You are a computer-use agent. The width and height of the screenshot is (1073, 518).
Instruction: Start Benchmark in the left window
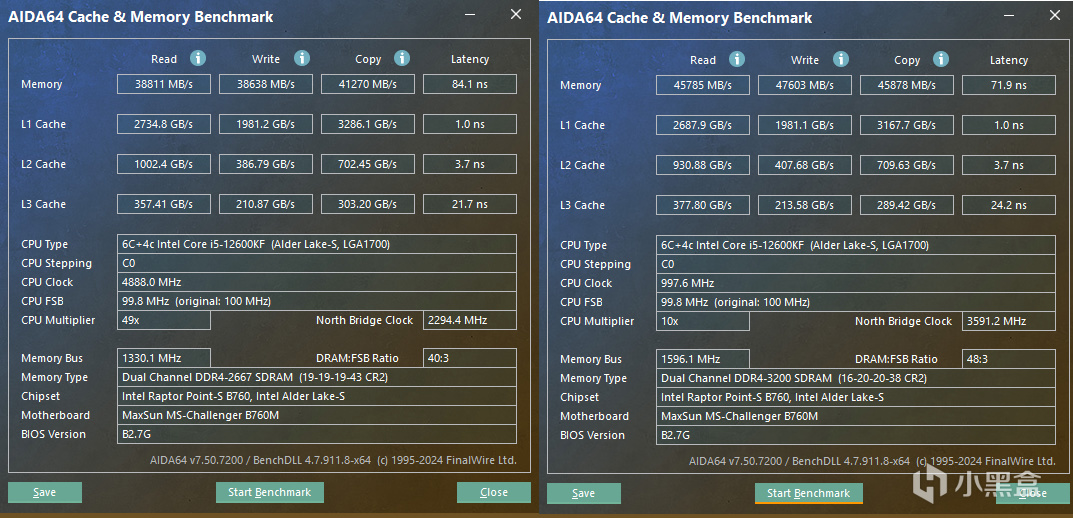coord(270,492)
